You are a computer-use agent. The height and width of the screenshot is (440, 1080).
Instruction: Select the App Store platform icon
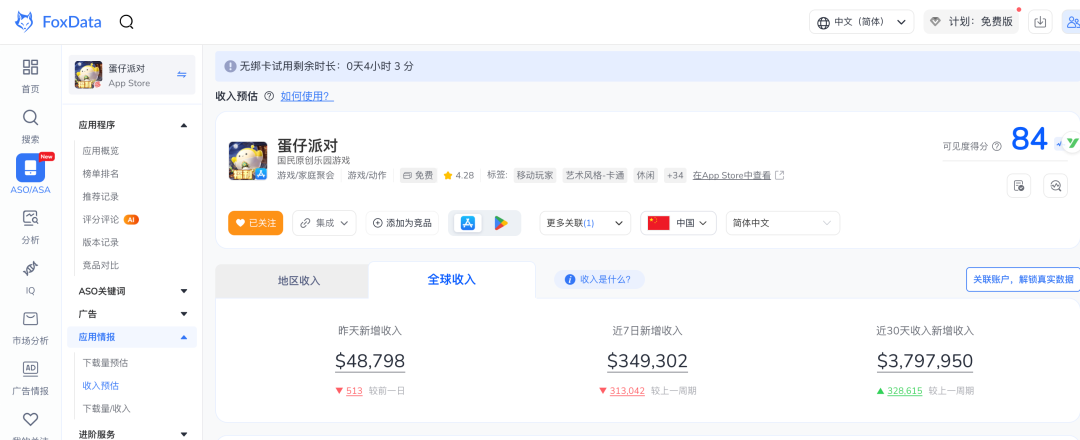click(x=468, y=223)
